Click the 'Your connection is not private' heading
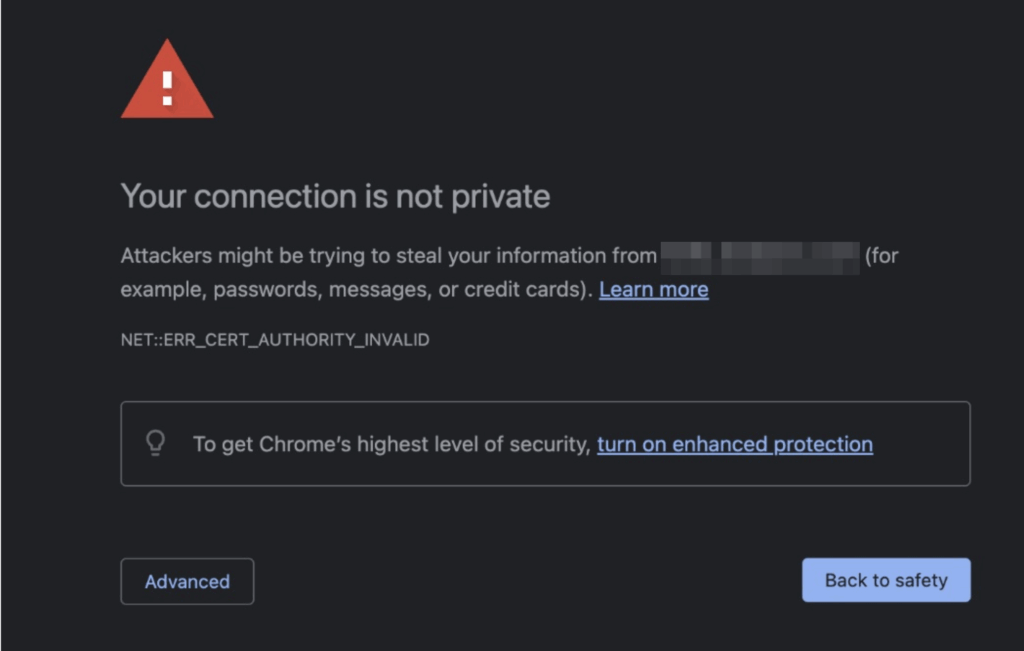 coord(335,196)
